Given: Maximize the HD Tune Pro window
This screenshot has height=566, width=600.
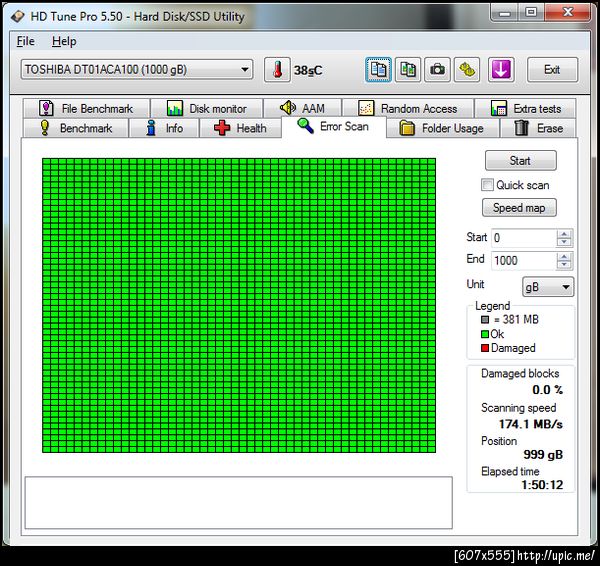Looking at the screenshot, I should (x=531, y=13).
